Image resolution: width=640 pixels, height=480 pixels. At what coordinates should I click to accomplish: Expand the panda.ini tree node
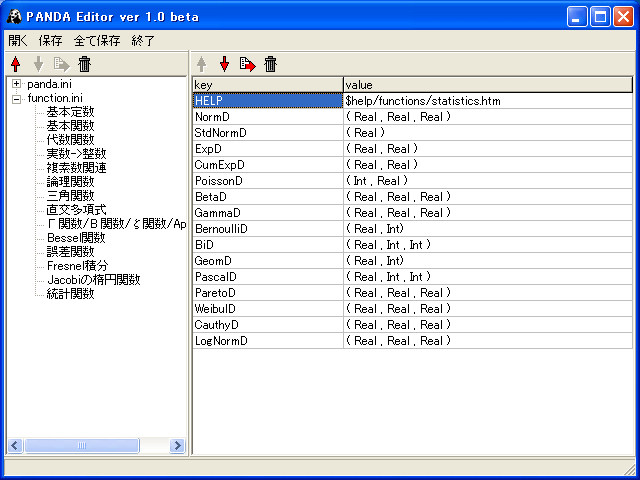16,84
